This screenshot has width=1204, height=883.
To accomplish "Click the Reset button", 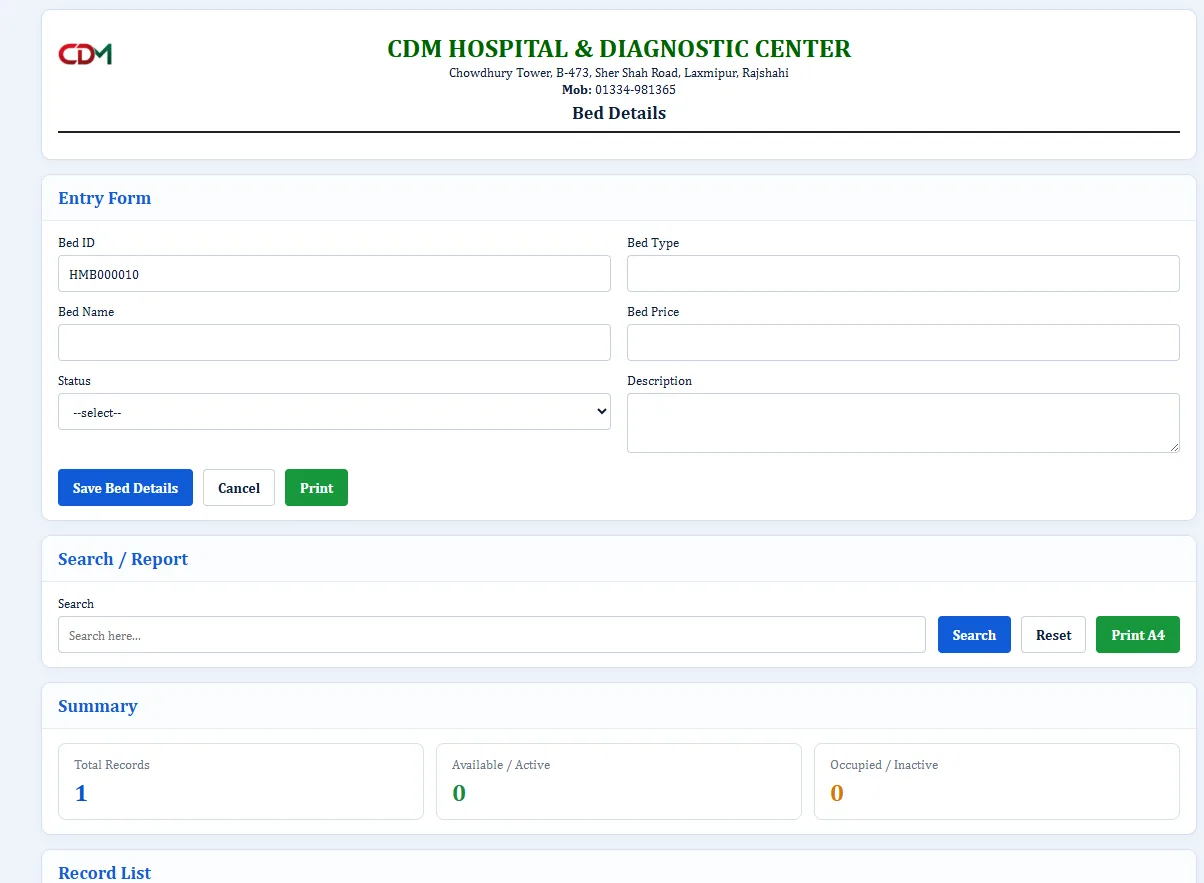I will click(x=1053, y=635).
